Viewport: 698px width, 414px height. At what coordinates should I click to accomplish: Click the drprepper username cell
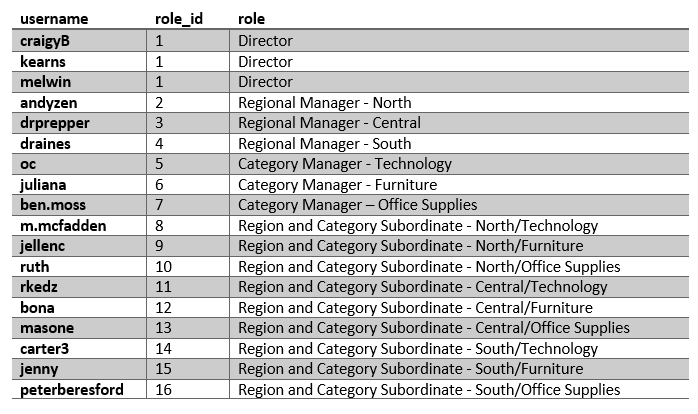(55, 123)
